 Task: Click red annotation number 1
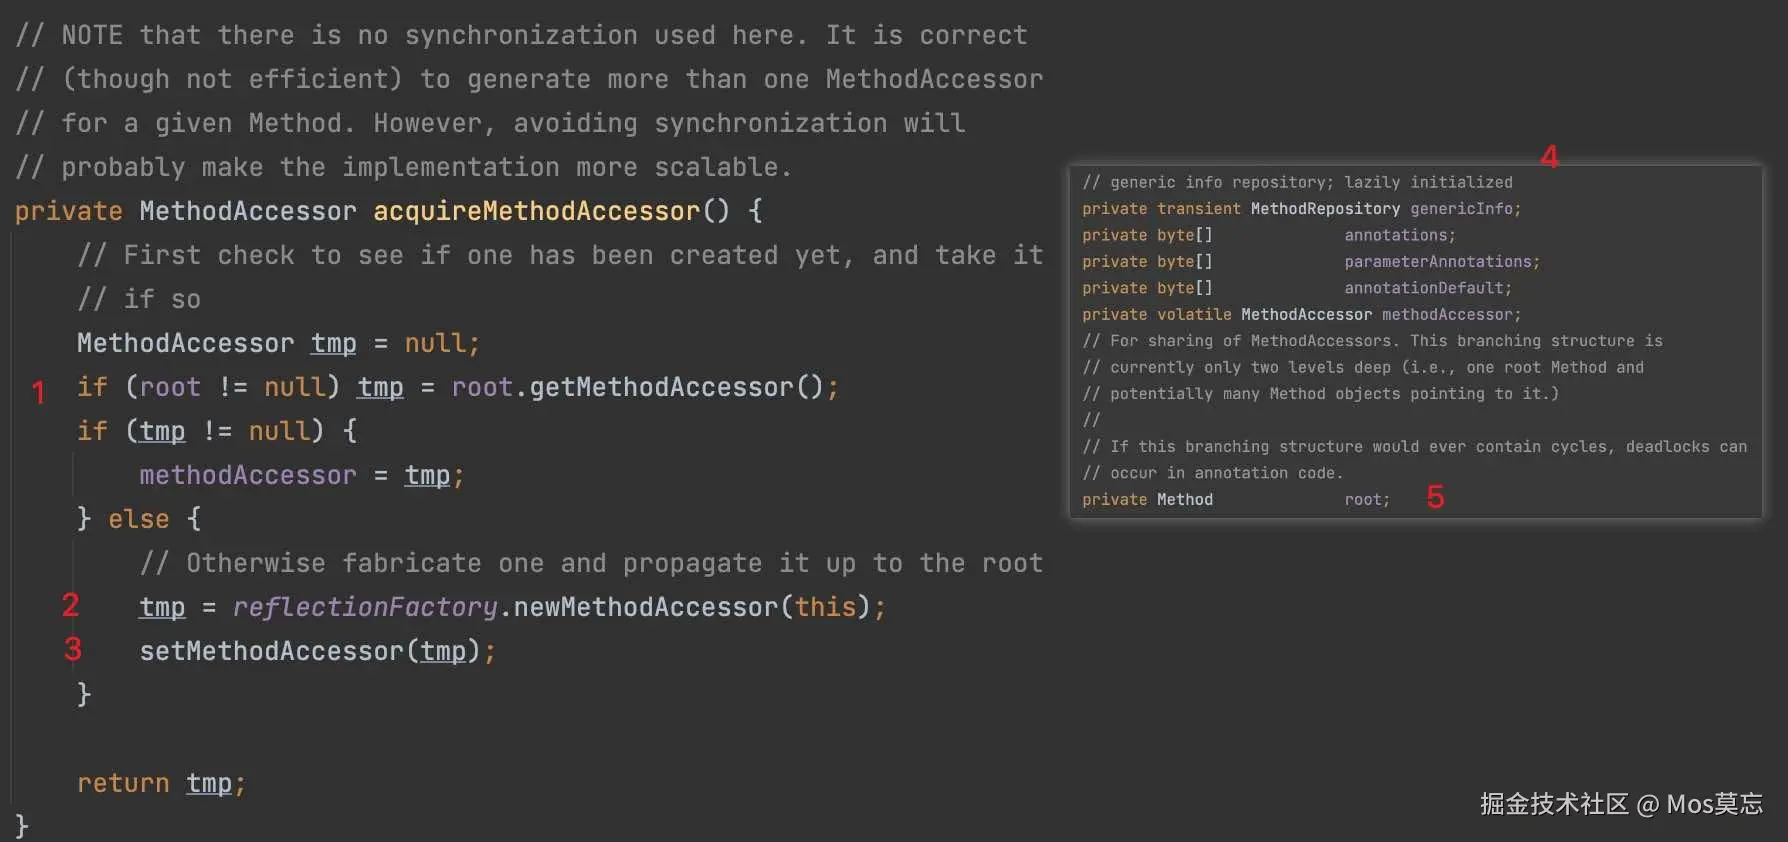pyautogui.click(x=38, y=392)
